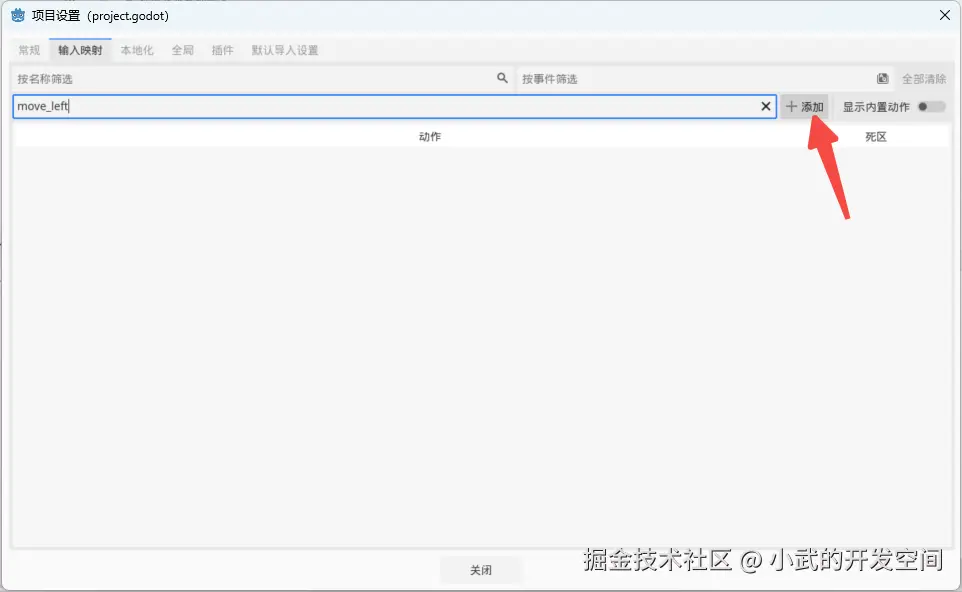Switch to the 本地化 tab
The height and width of the screenshot is (592, 962).
pos(140,49)
